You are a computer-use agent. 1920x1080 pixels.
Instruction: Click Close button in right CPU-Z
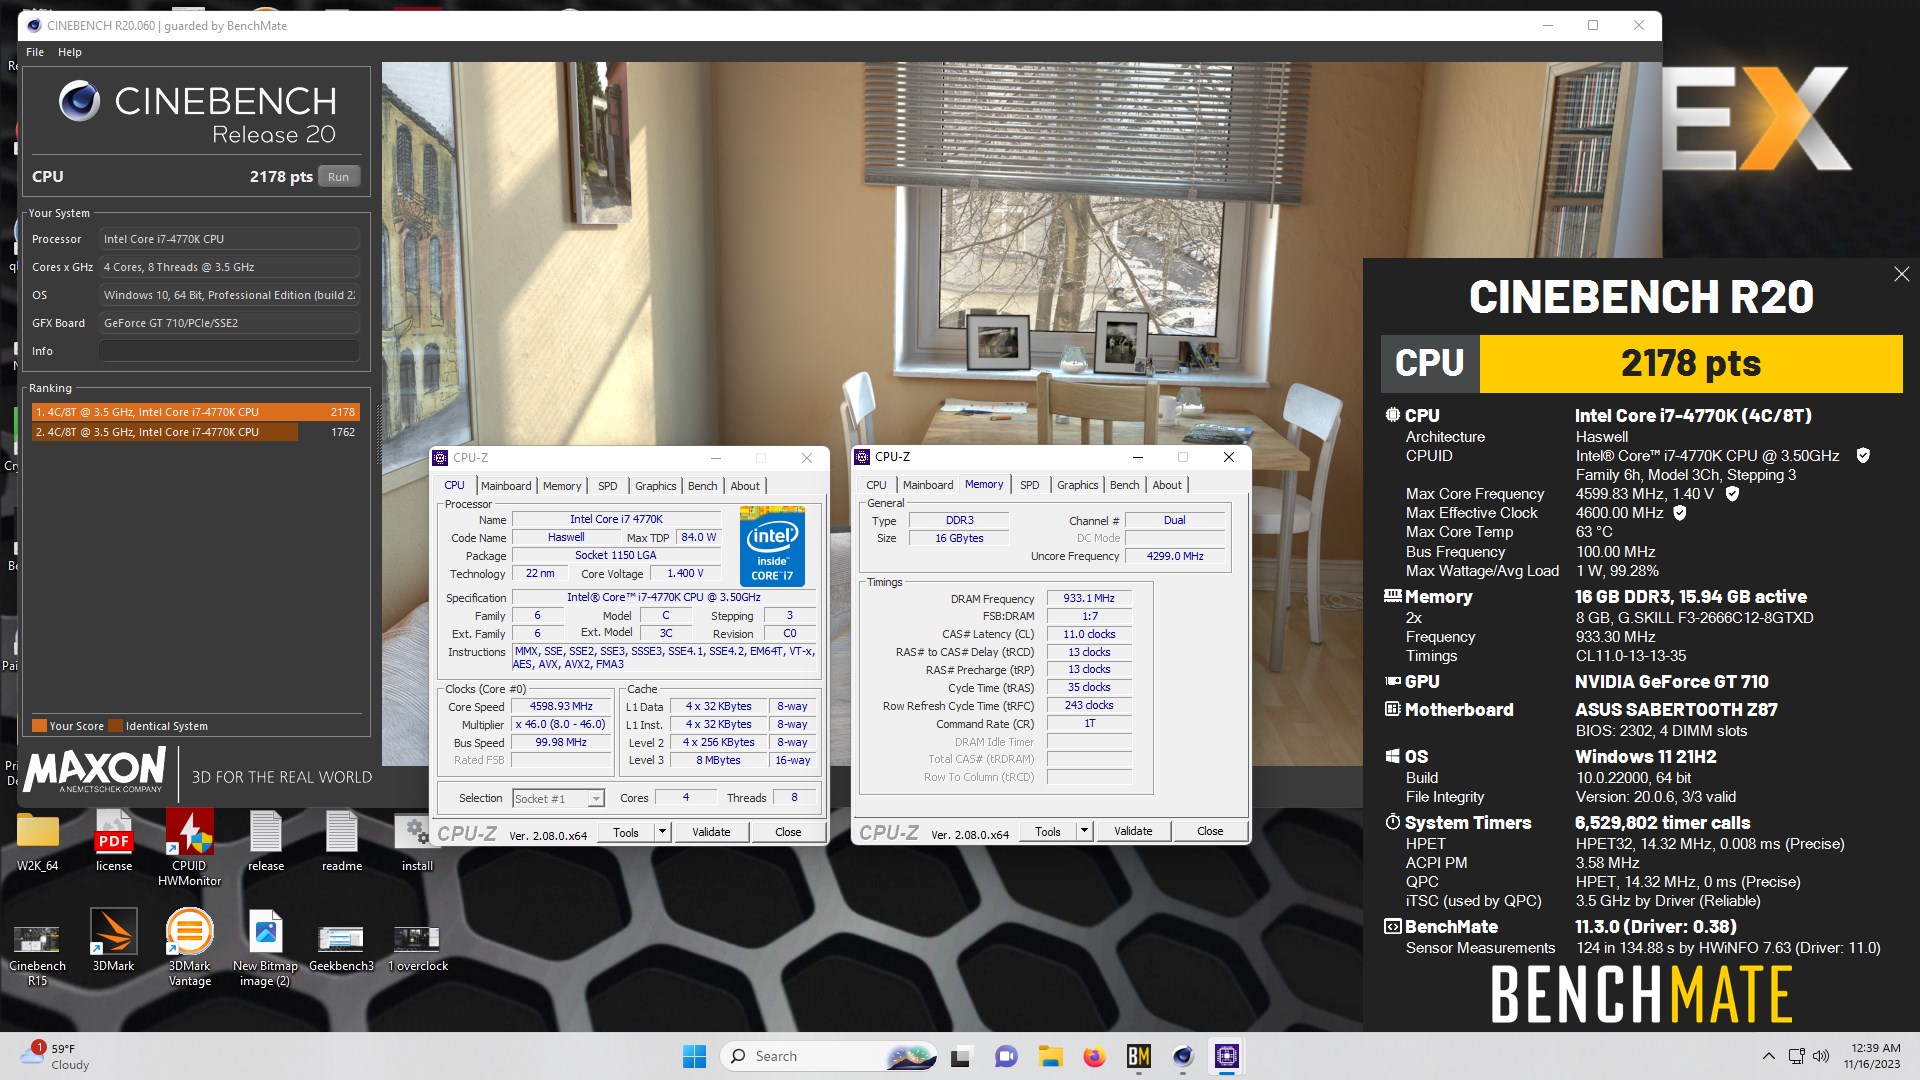pos(1210,831)
